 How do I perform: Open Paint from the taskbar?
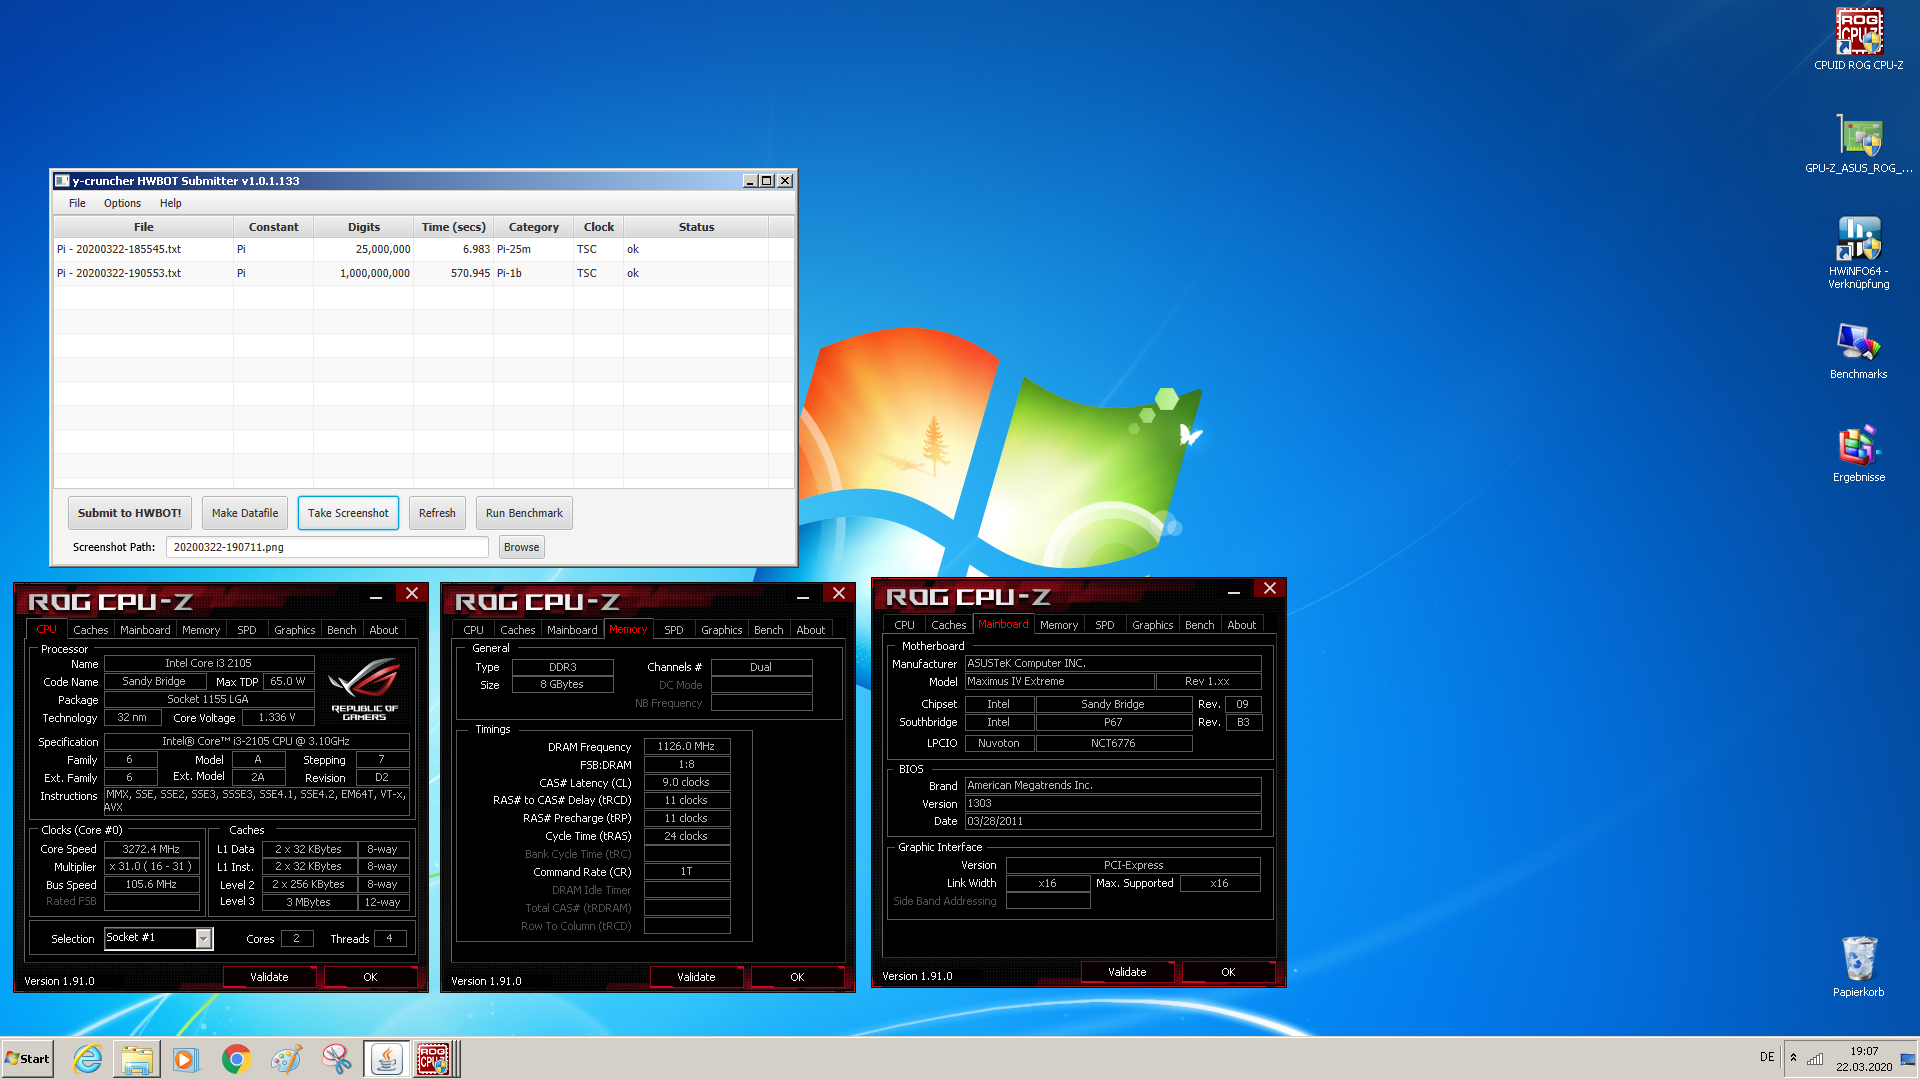coord(286,1059)
